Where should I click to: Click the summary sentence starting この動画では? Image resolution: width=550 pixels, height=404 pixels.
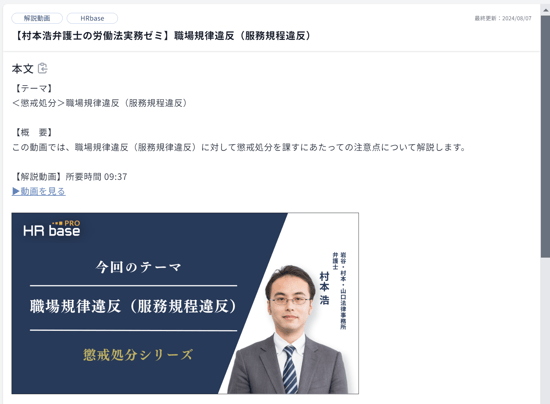(239, 147)
